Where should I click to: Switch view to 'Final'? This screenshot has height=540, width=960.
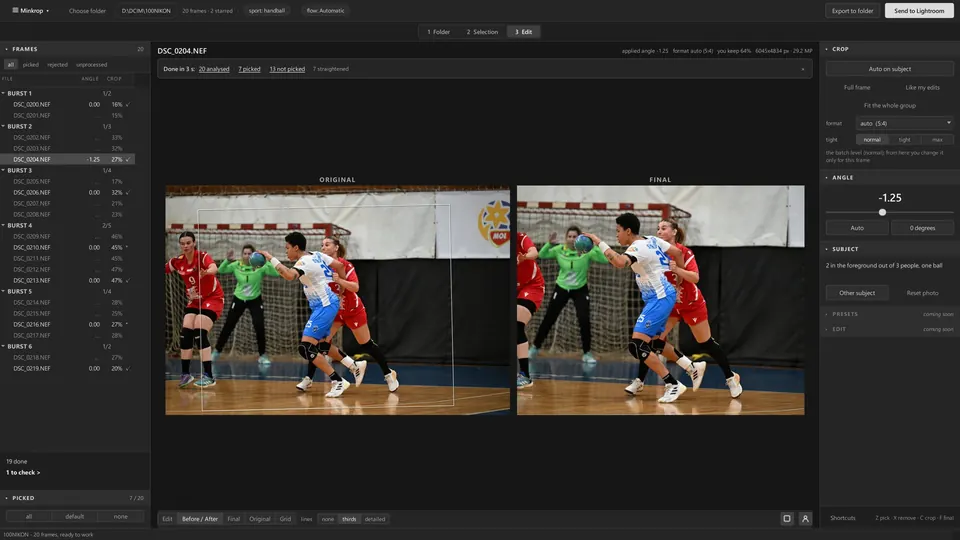pos(233,519)
